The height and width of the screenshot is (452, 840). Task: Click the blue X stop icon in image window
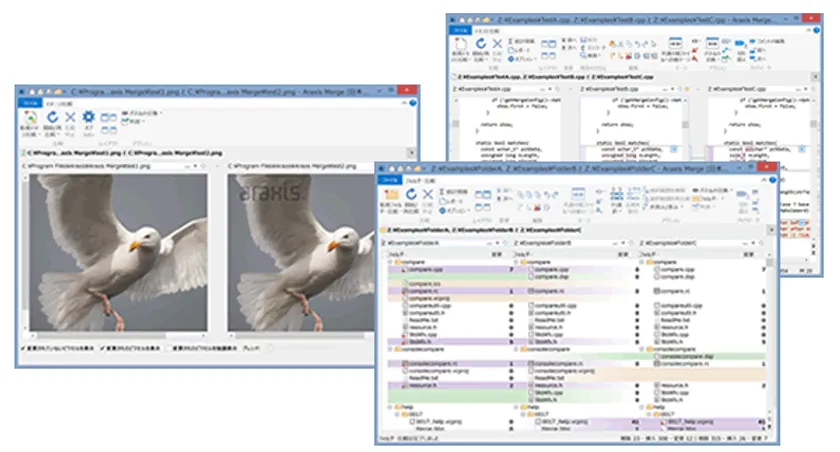tap(70, 118)
